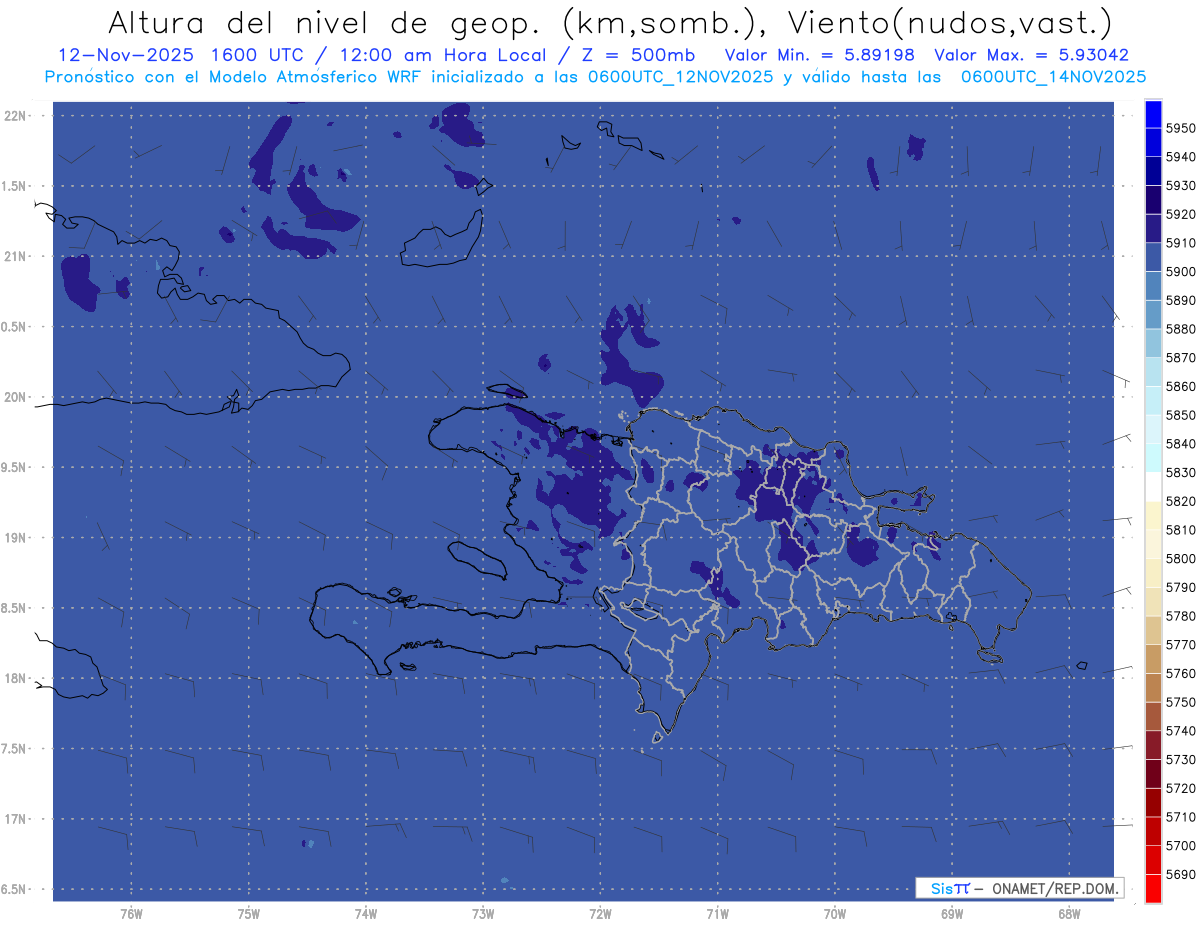Viewport: 1200px width, 927px height.
Task: Click the '5900' color scale value
Action: point(1181,271)
